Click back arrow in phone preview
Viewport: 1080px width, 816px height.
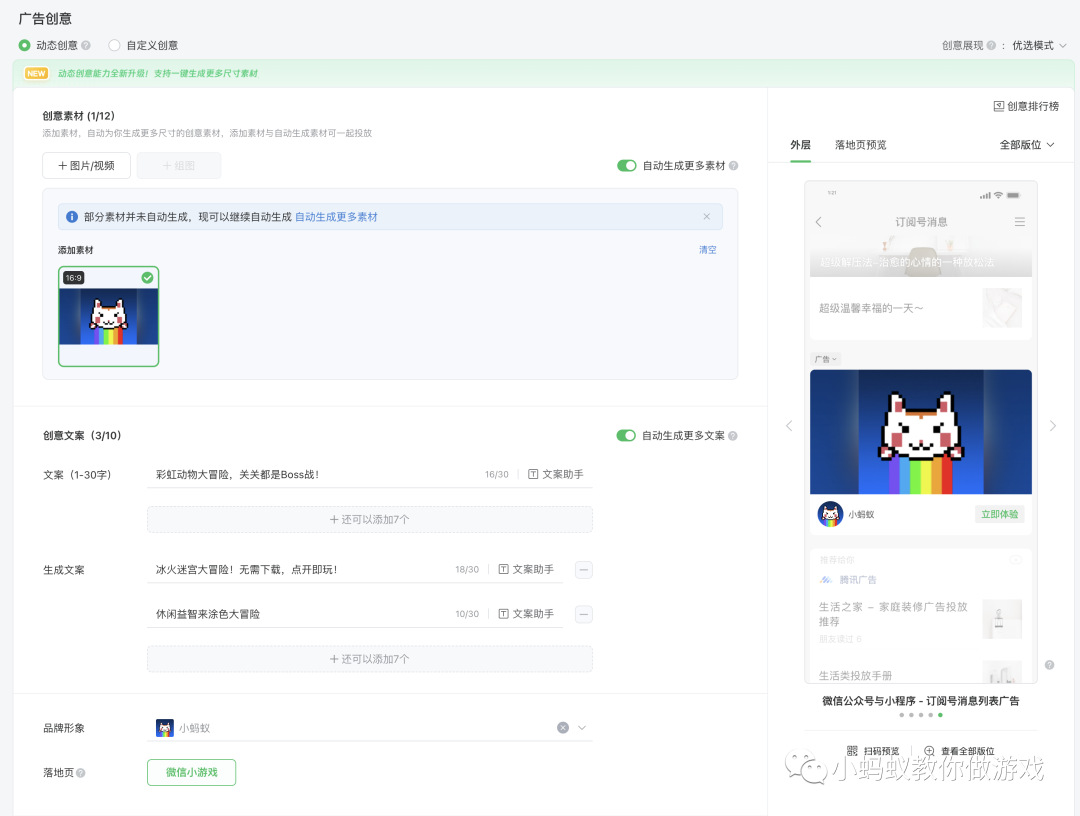(818, 222)
